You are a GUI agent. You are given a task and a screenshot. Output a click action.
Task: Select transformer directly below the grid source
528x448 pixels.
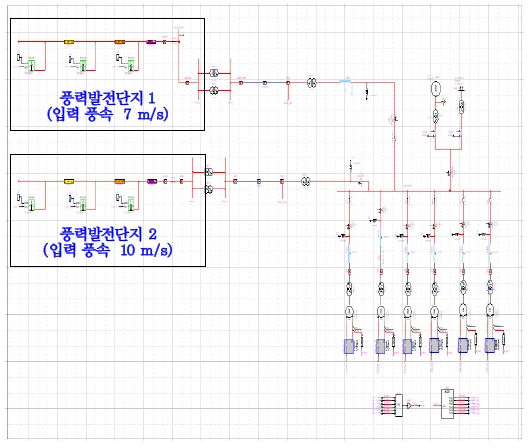point(435,116)
